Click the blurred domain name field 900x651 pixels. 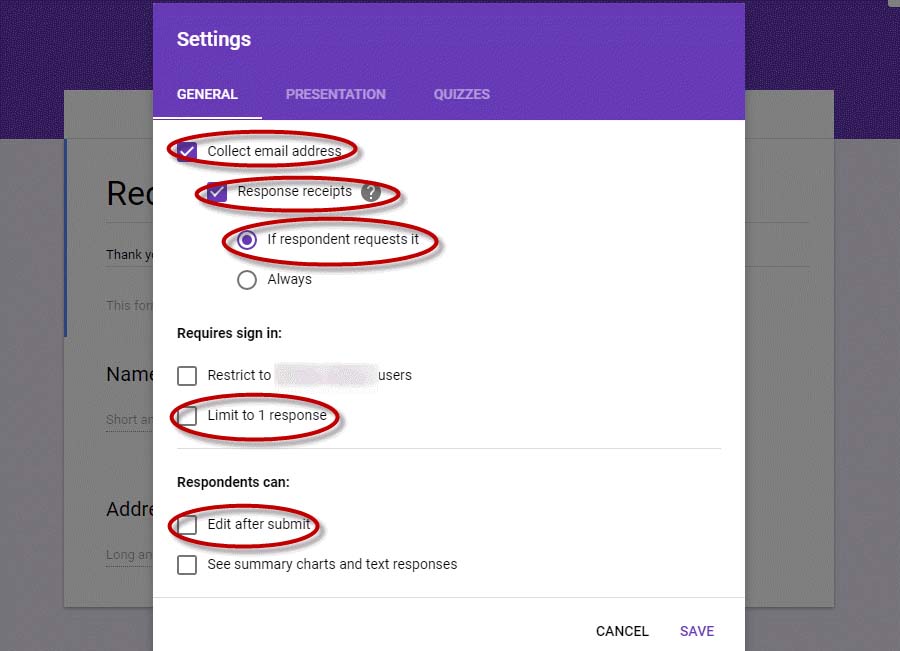click(326, 375)
